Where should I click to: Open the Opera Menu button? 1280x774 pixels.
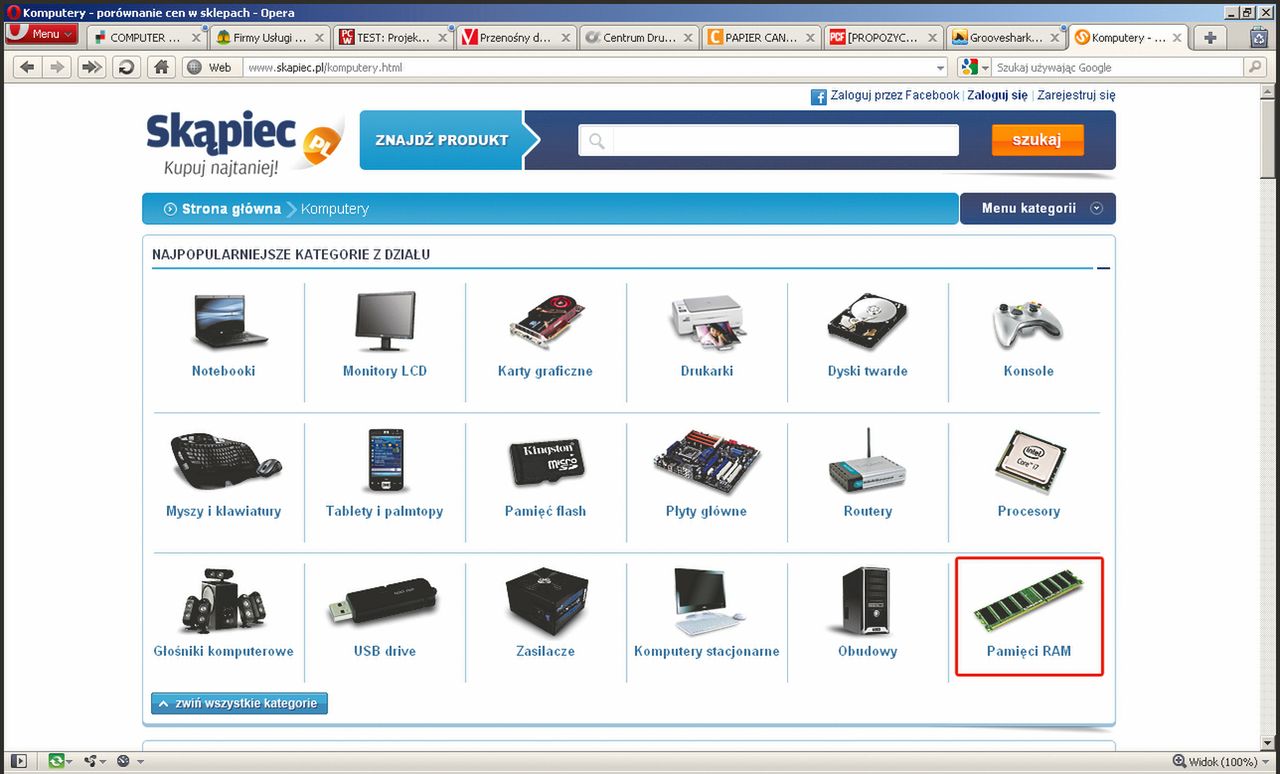[41, 34]
